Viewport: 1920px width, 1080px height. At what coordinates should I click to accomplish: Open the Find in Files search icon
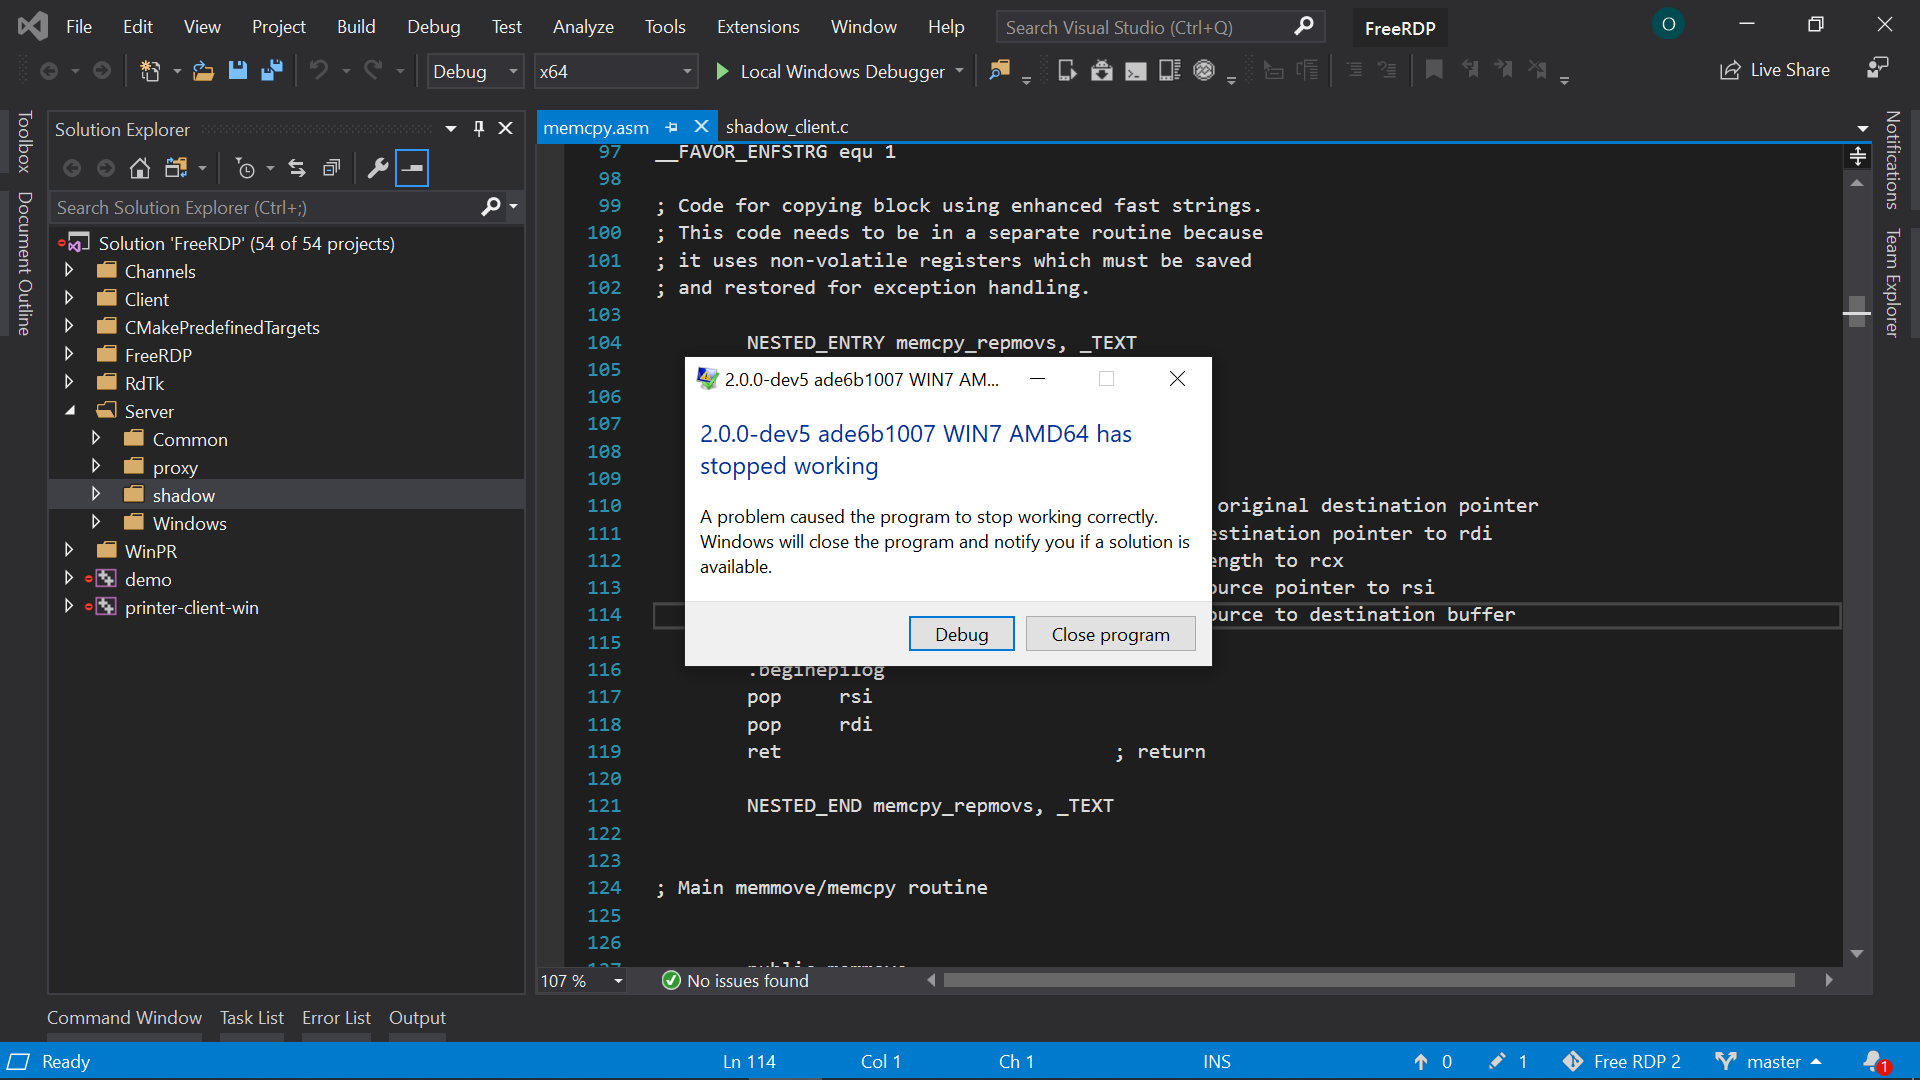(x=999, y=70)
